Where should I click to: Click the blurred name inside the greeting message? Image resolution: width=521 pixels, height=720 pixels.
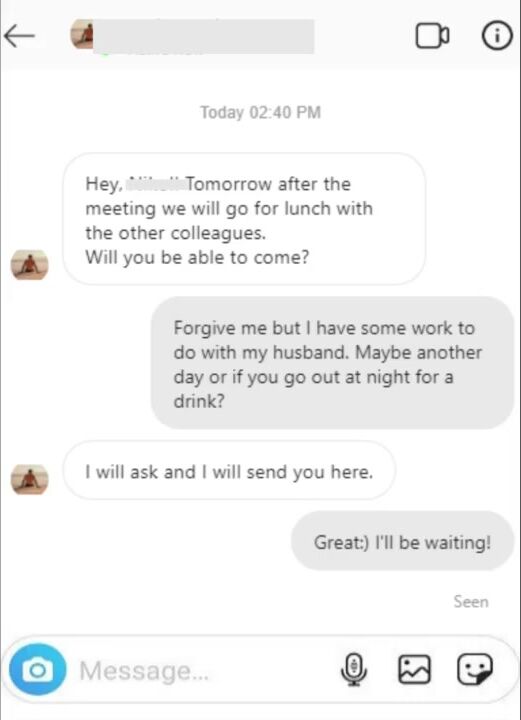pyautogui.click(x=155, y=183)
